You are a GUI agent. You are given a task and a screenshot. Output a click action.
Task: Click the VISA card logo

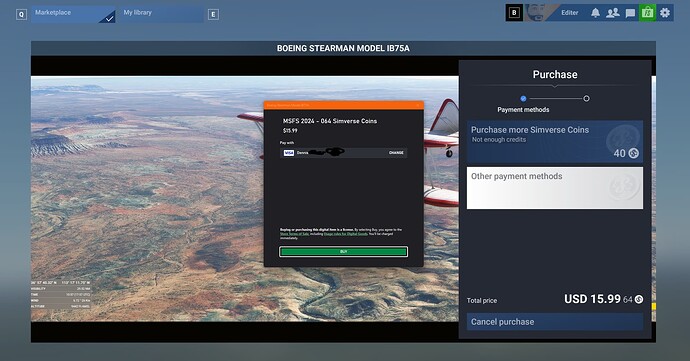[x=289, y=153]
